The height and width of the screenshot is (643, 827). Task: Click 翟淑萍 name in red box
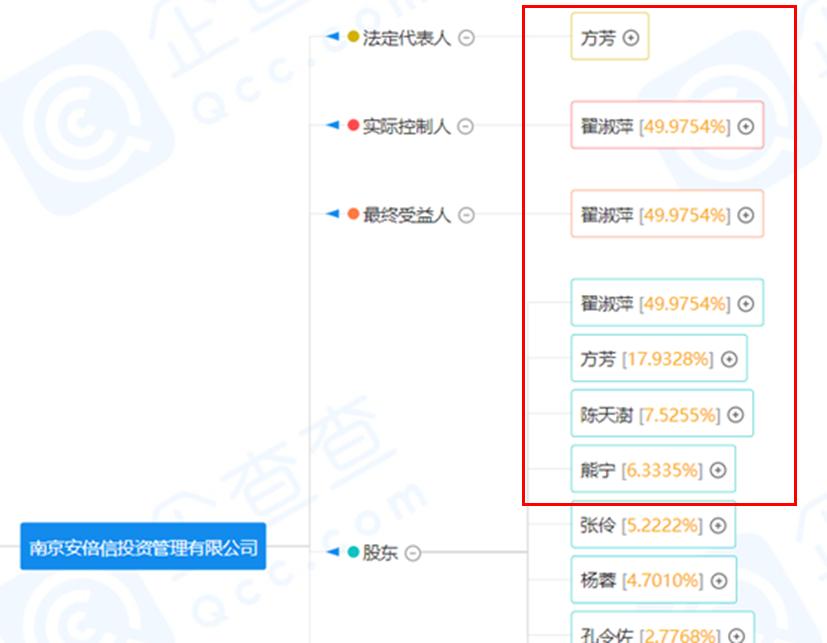[x=607, y=127]
